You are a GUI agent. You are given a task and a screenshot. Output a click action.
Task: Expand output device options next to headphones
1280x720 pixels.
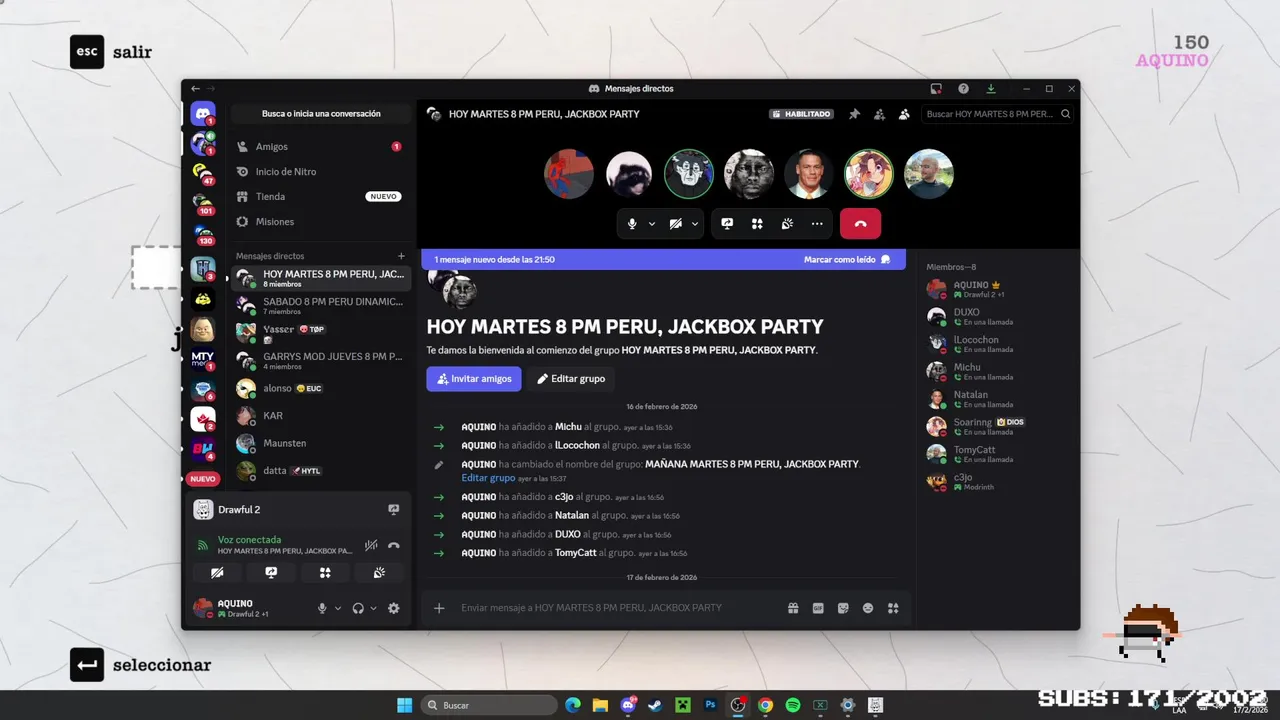coord(374,608)
